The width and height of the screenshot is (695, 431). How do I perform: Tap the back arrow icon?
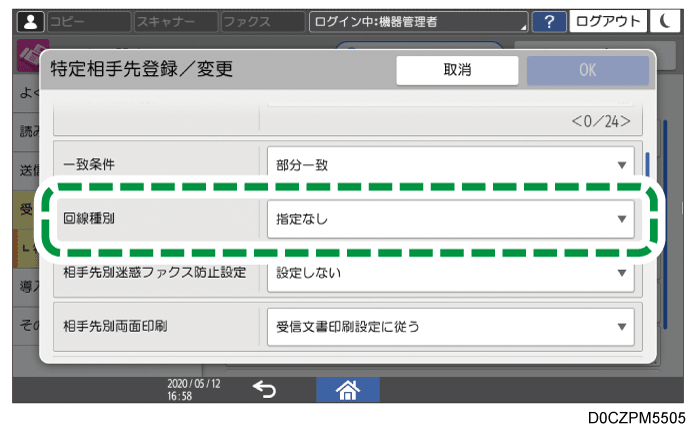coord(264,390)
